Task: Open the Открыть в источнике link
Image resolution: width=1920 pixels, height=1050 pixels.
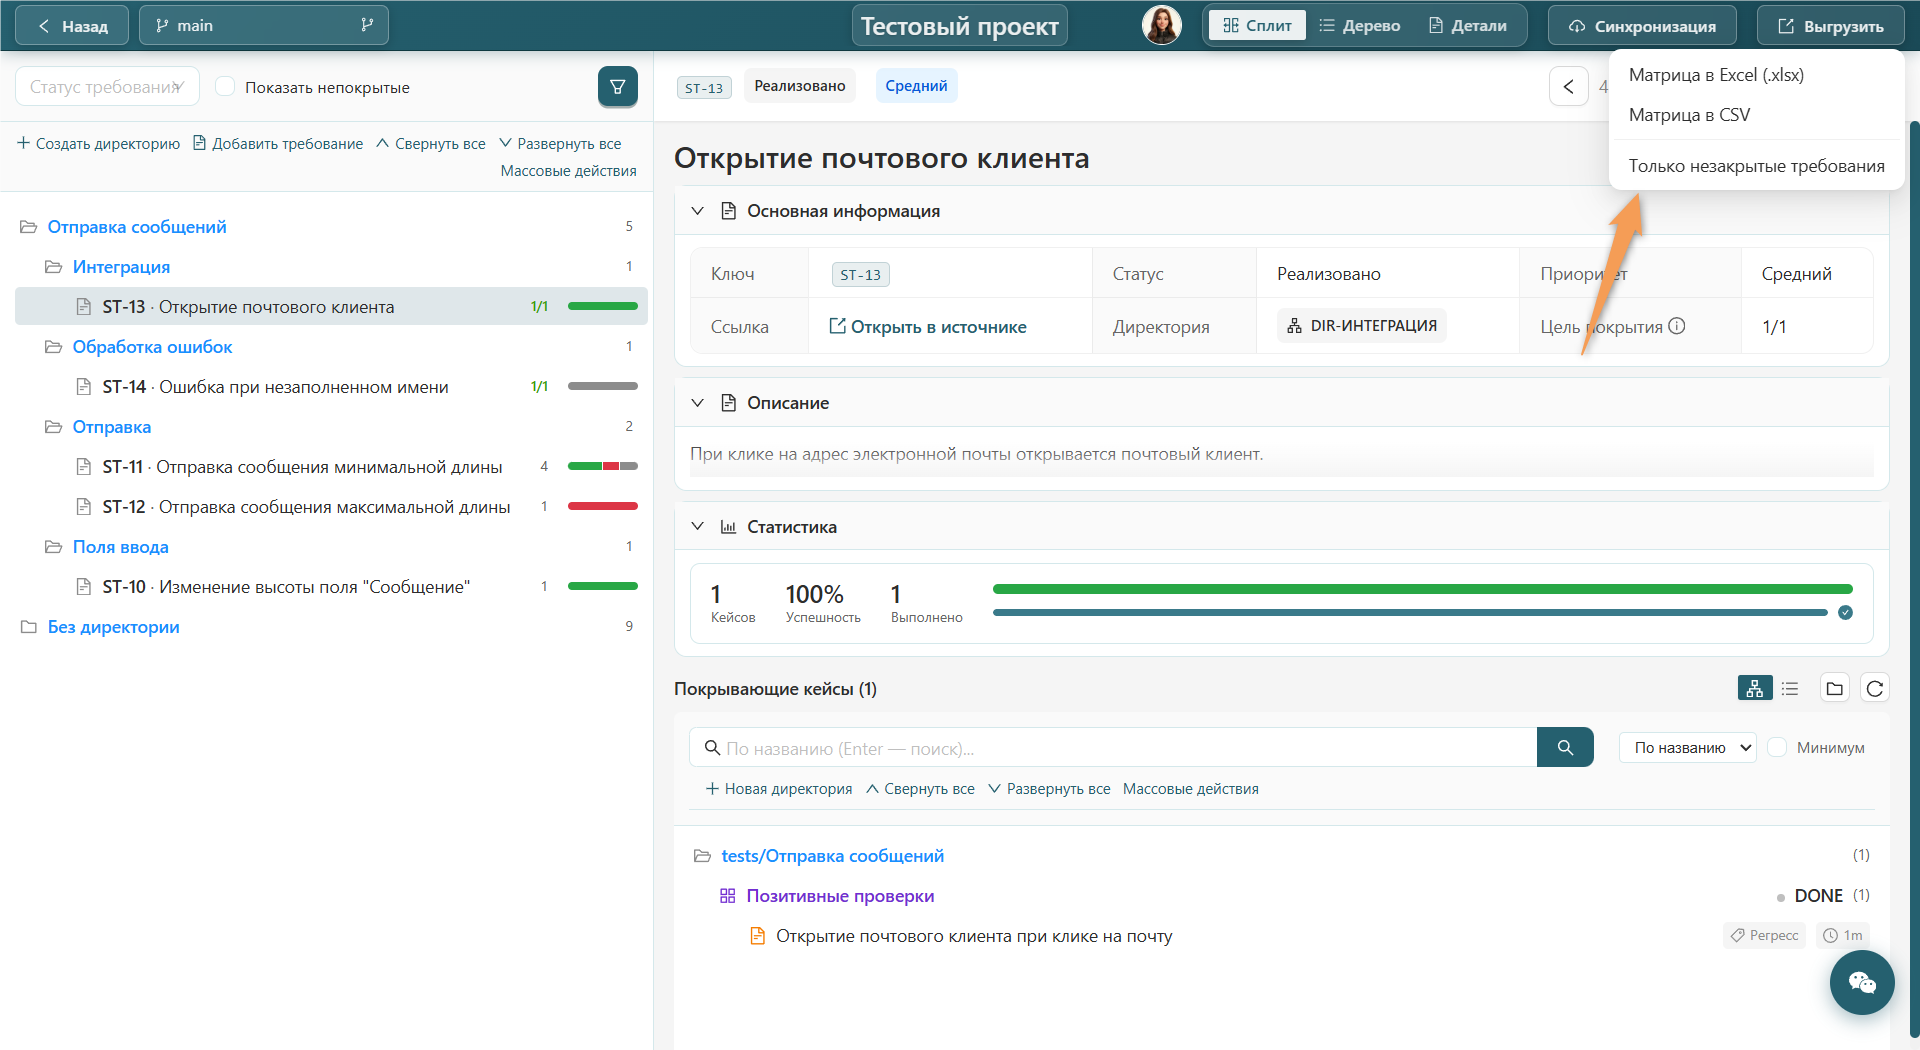Action: coord(928,327)
